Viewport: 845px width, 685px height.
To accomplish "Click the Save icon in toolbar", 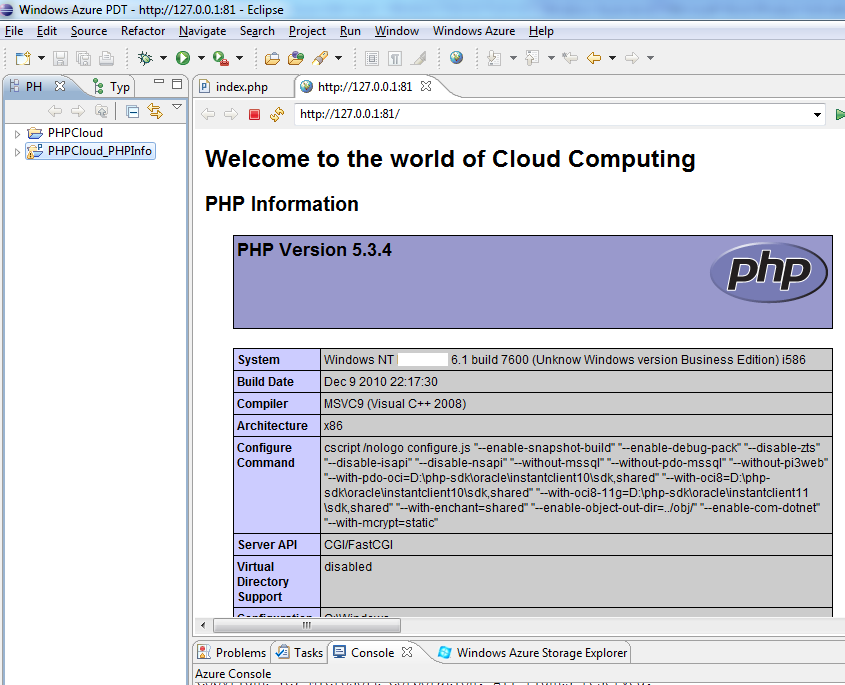I will (x=60, y=58).
